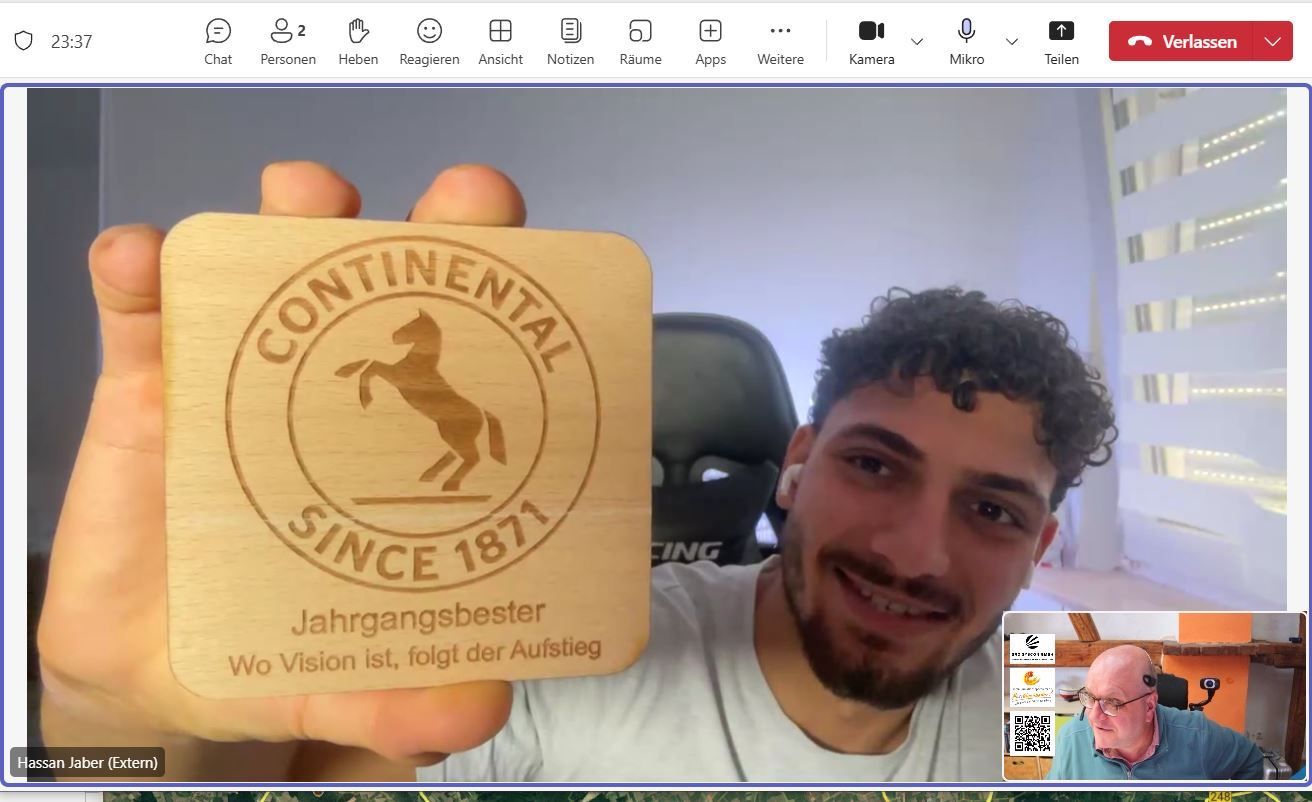Open meeting Notizen
The height and width of the screenshot is (802, 1312).
pos(570,42)
